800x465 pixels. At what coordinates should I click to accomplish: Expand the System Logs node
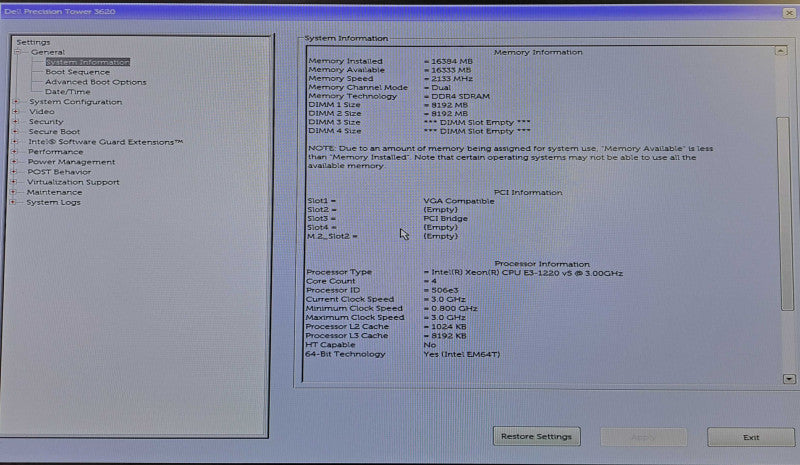(x=14, y=202)
